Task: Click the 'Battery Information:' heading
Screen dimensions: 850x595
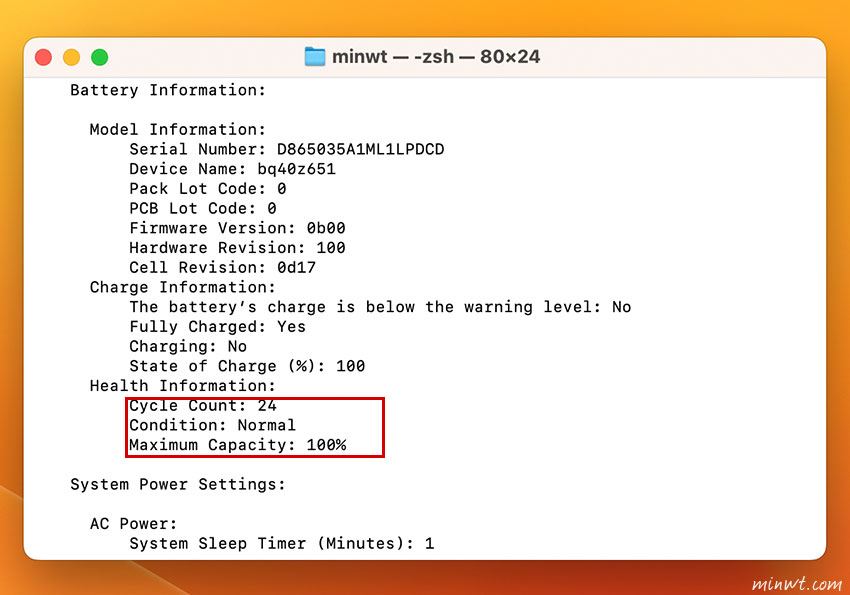Action: pos(168,90)
